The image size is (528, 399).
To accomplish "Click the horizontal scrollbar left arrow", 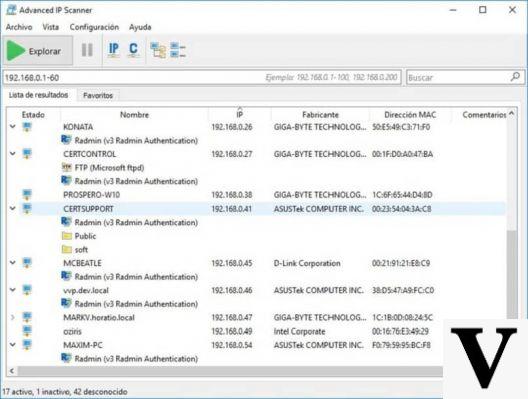I will click(12, 371).
